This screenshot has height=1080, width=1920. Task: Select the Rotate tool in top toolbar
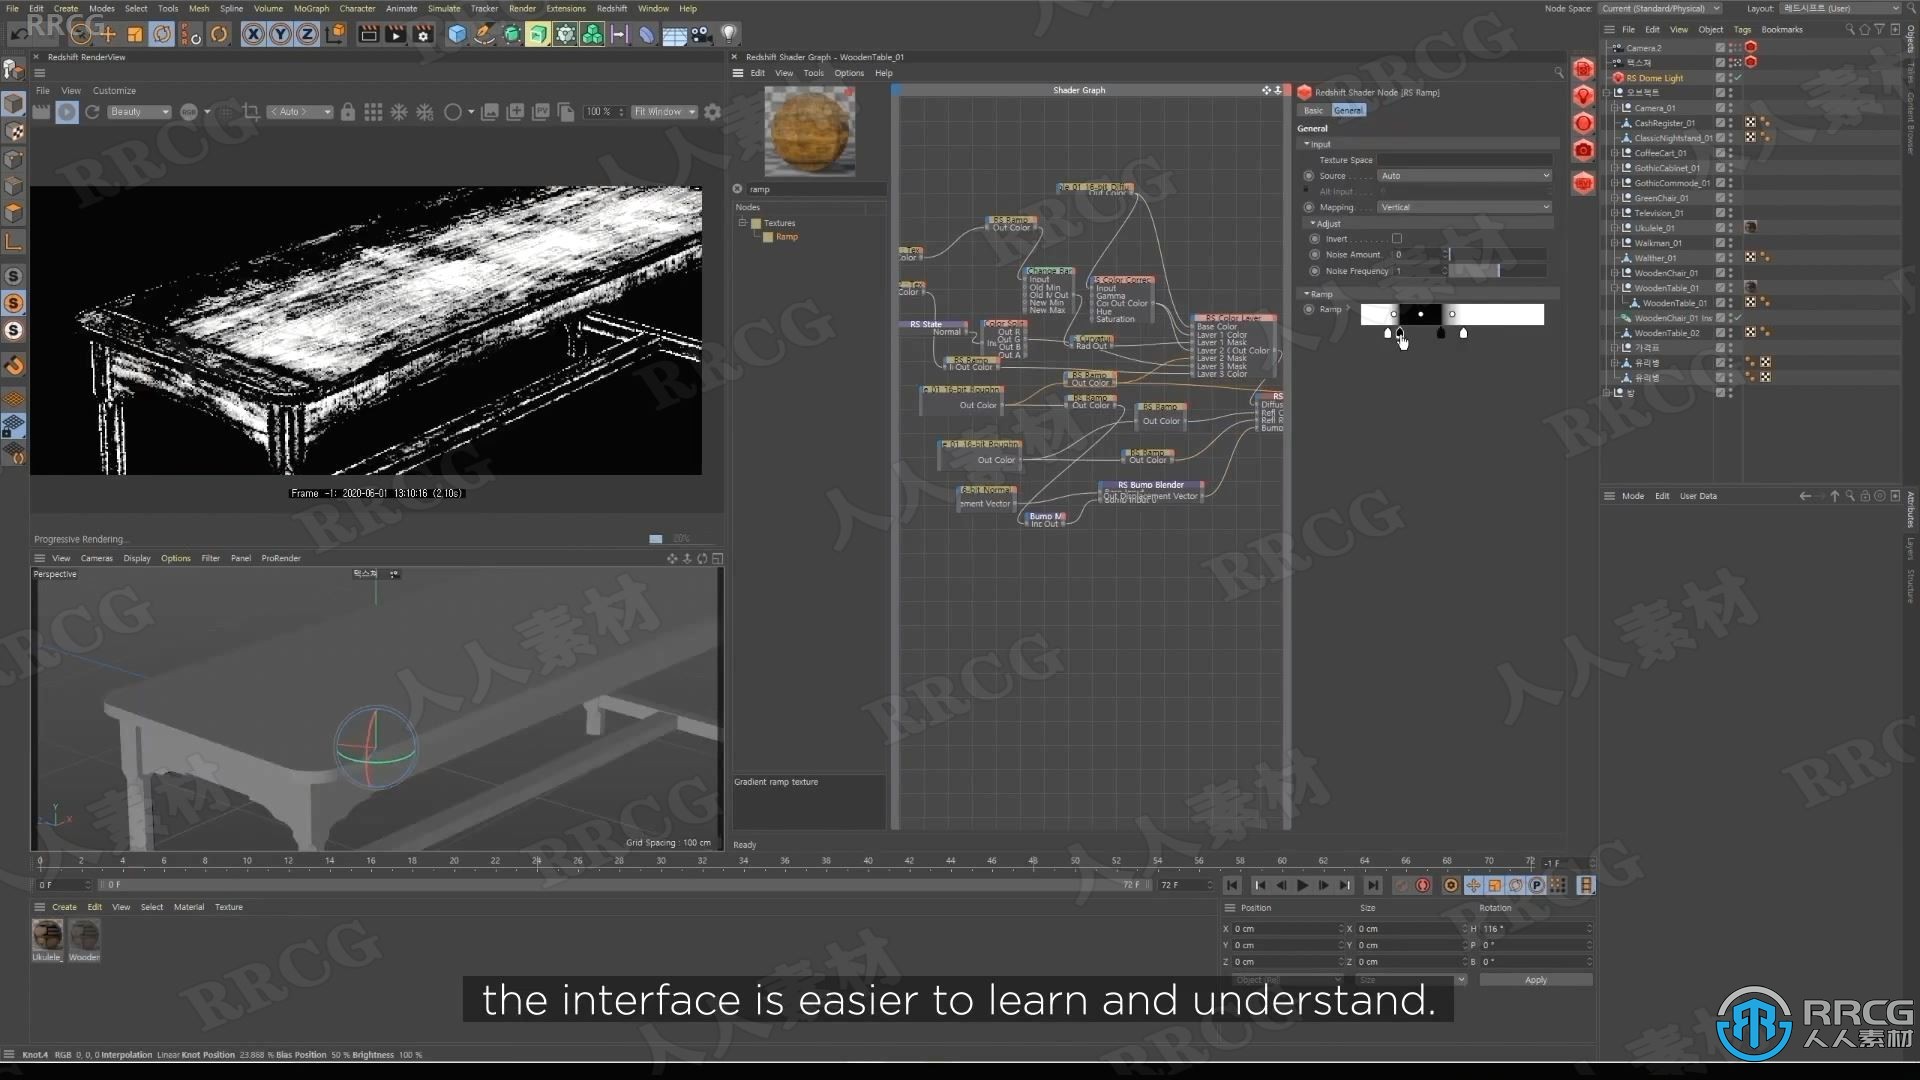(161, 35)
